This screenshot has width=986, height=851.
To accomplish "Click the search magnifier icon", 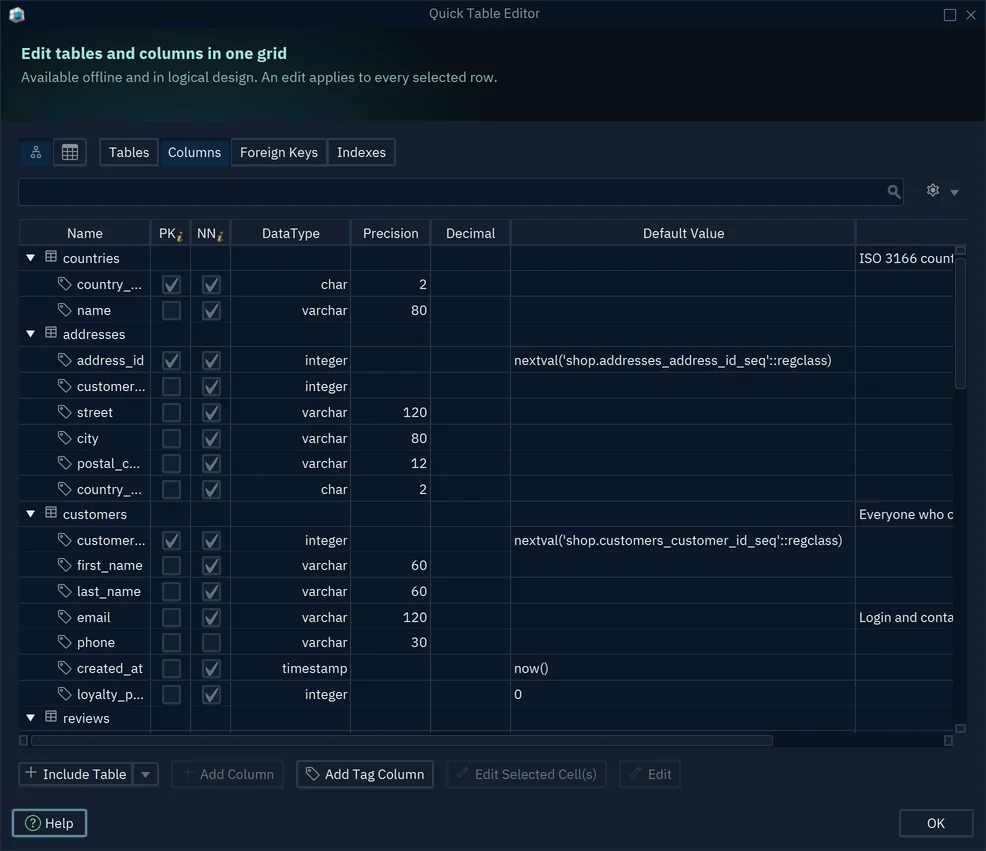I will click(894, 191).
